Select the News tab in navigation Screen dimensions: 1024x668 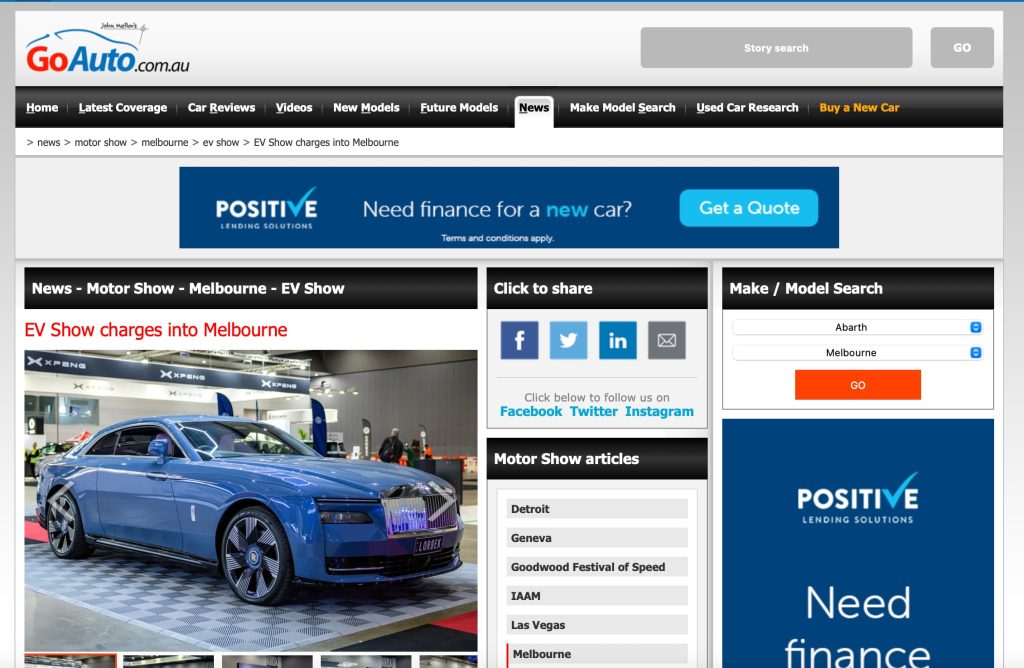coord(534,108)
